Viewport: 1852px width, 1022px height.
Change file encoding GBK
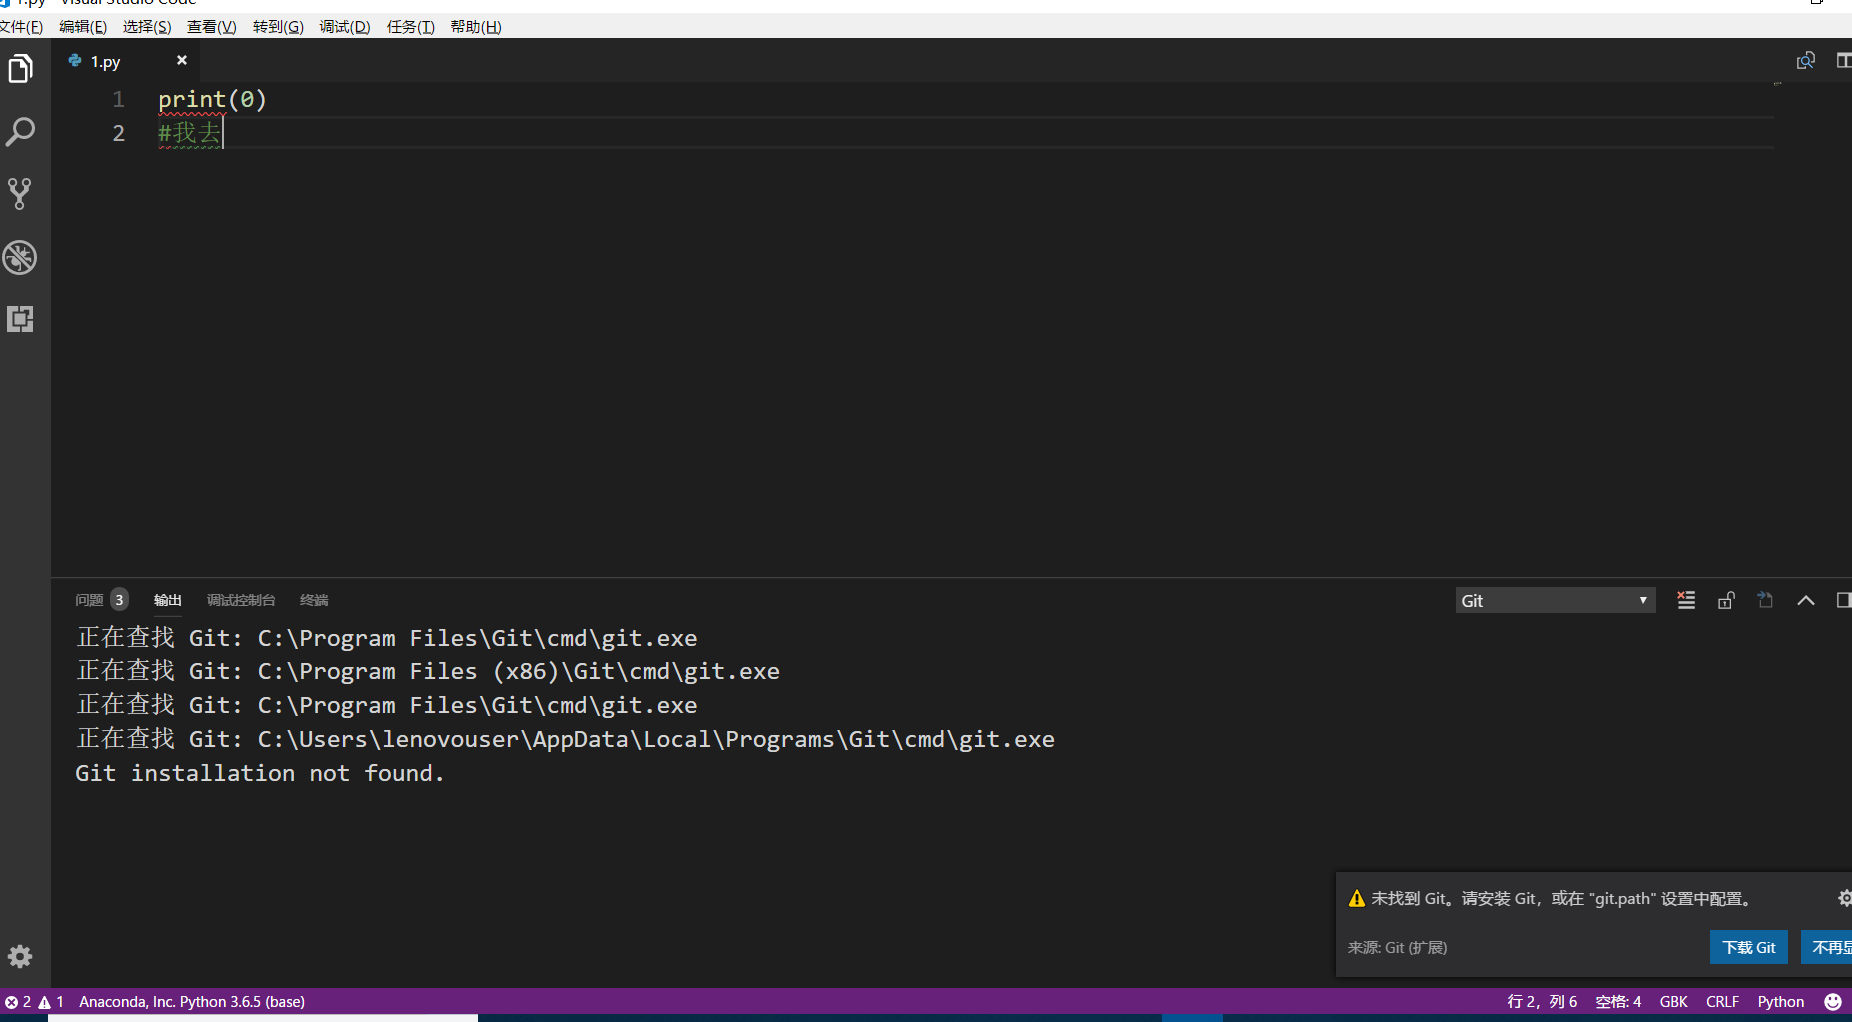[1673, 1002]
